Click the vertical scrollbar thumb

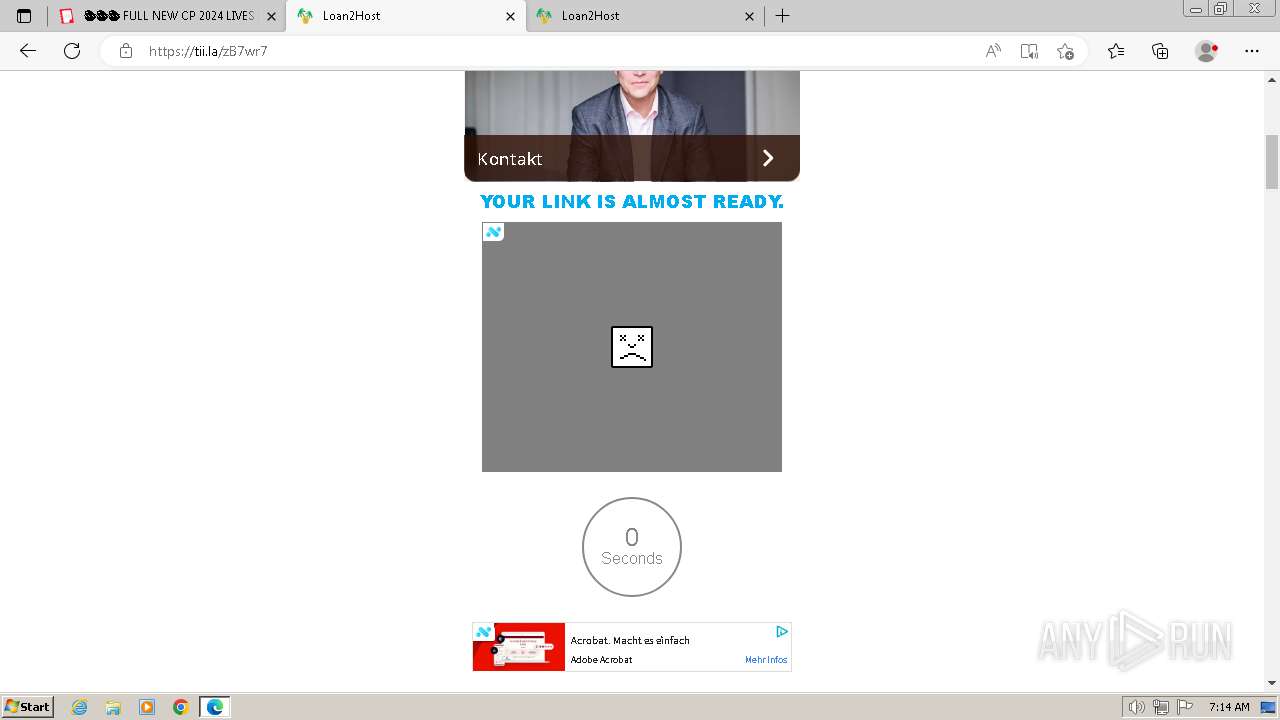coord(1272,161)
